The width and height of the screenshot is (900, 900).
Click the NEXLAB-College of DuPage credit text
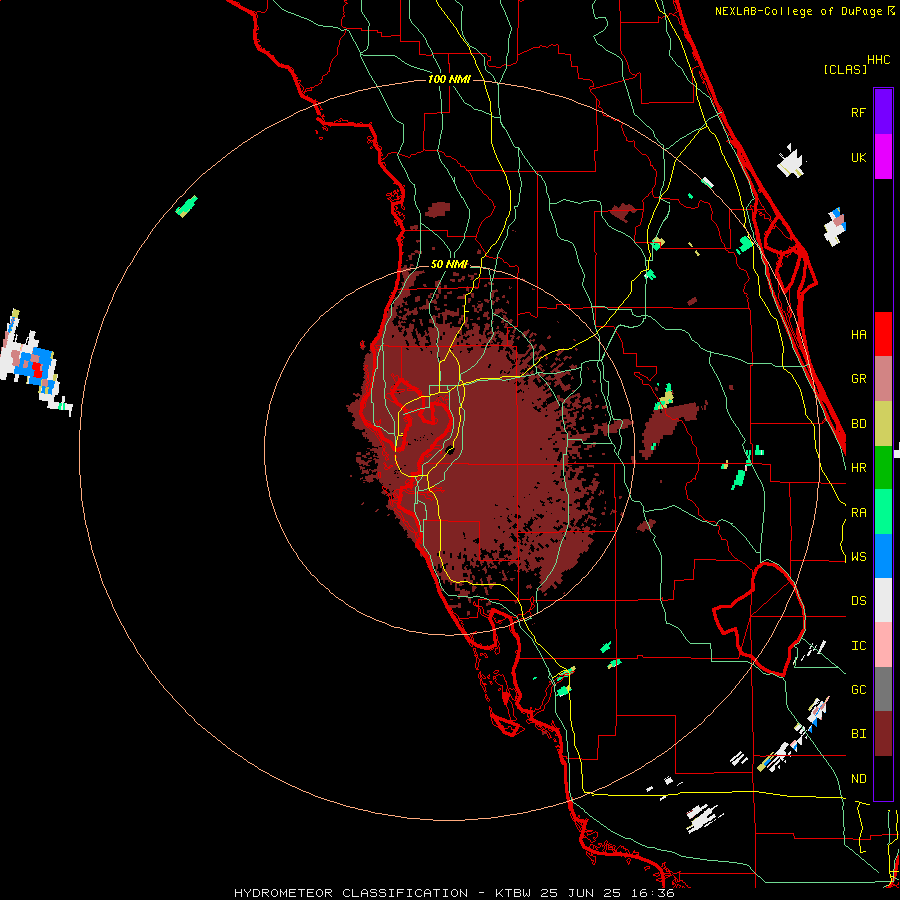pyautogui.click(x=804, y=11)
